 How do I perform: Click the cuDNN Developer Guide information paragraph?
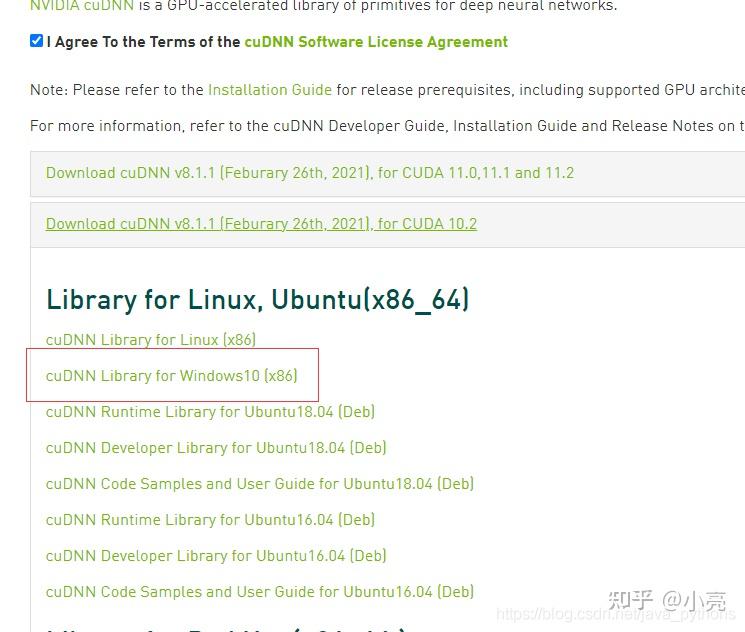click(387, 126)
